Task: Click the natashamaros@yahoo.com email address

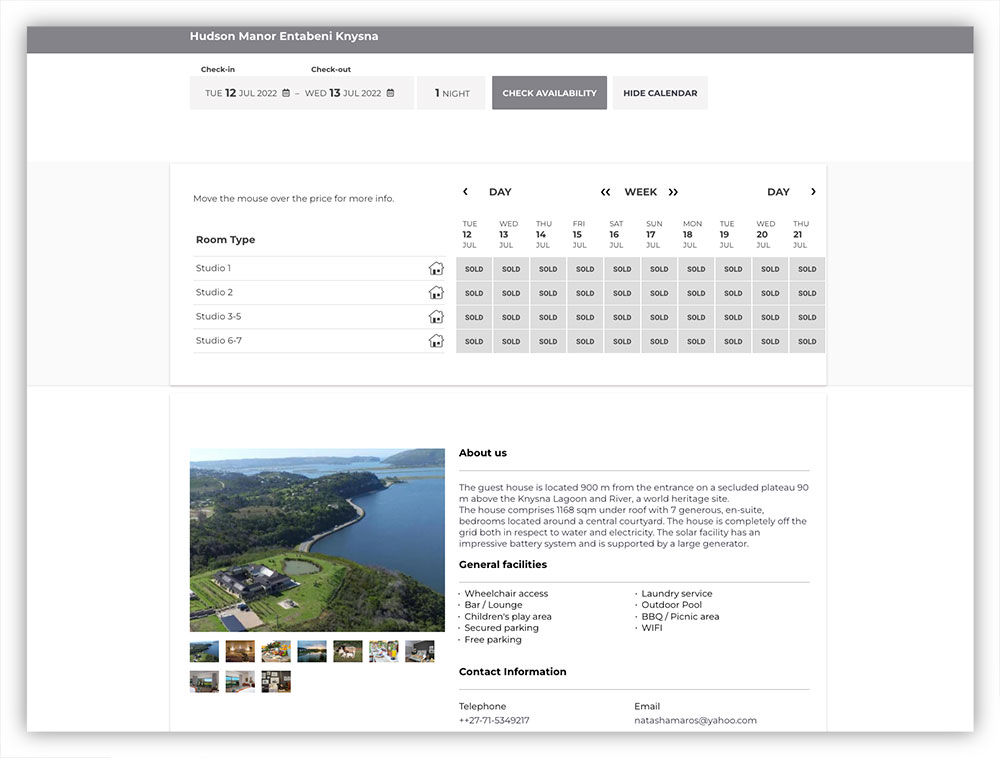Action: [695, 720]
